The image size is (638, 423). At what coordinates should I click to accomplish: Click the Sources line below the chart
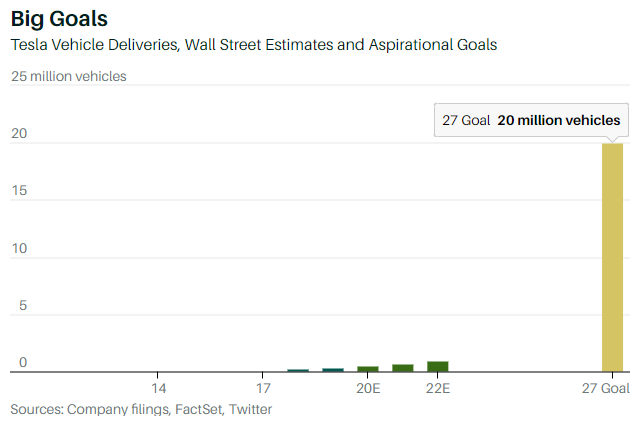coord(141,409)
